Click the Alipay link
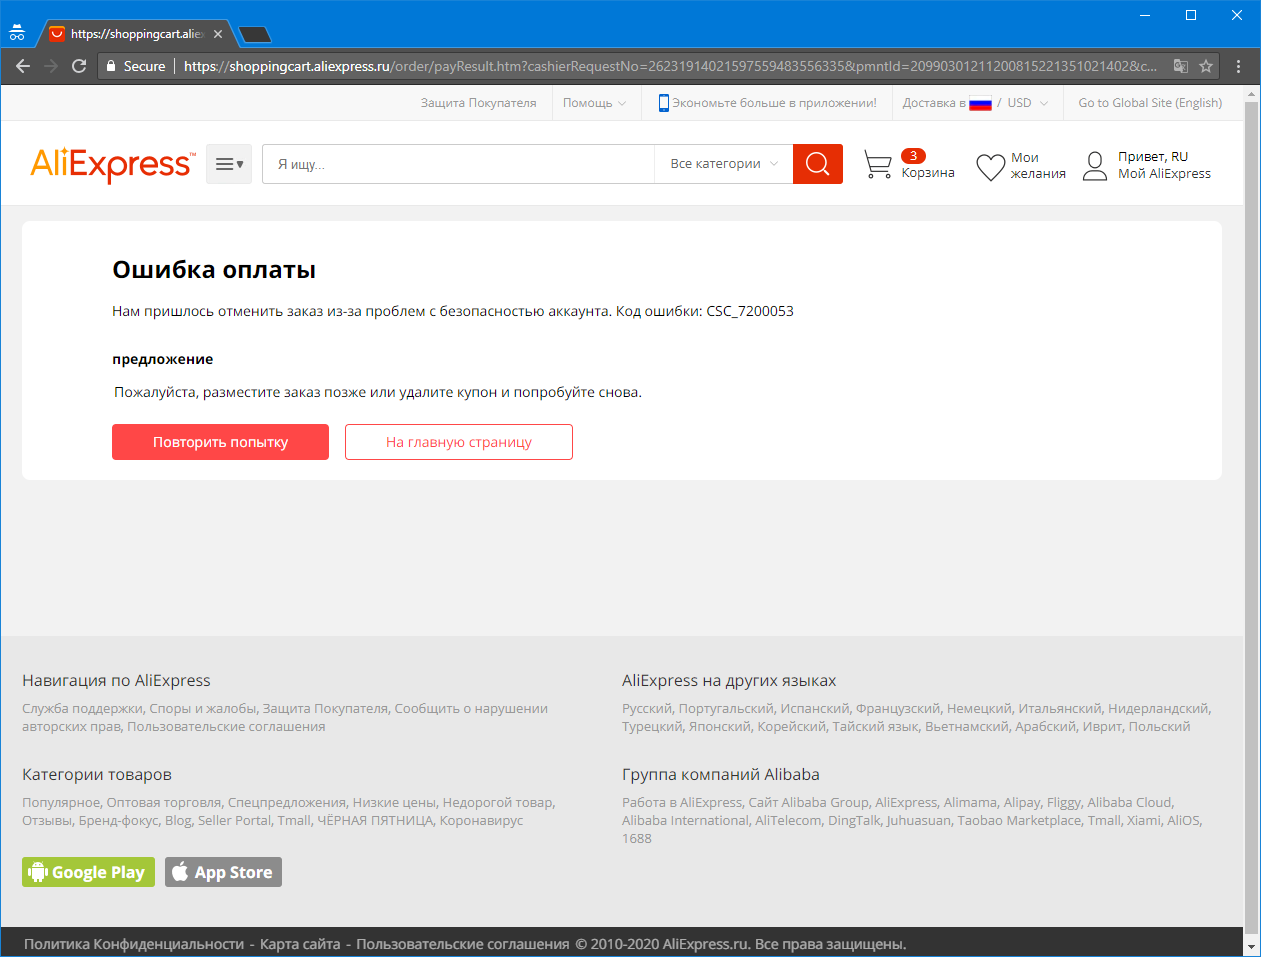 pos(1022,803)
